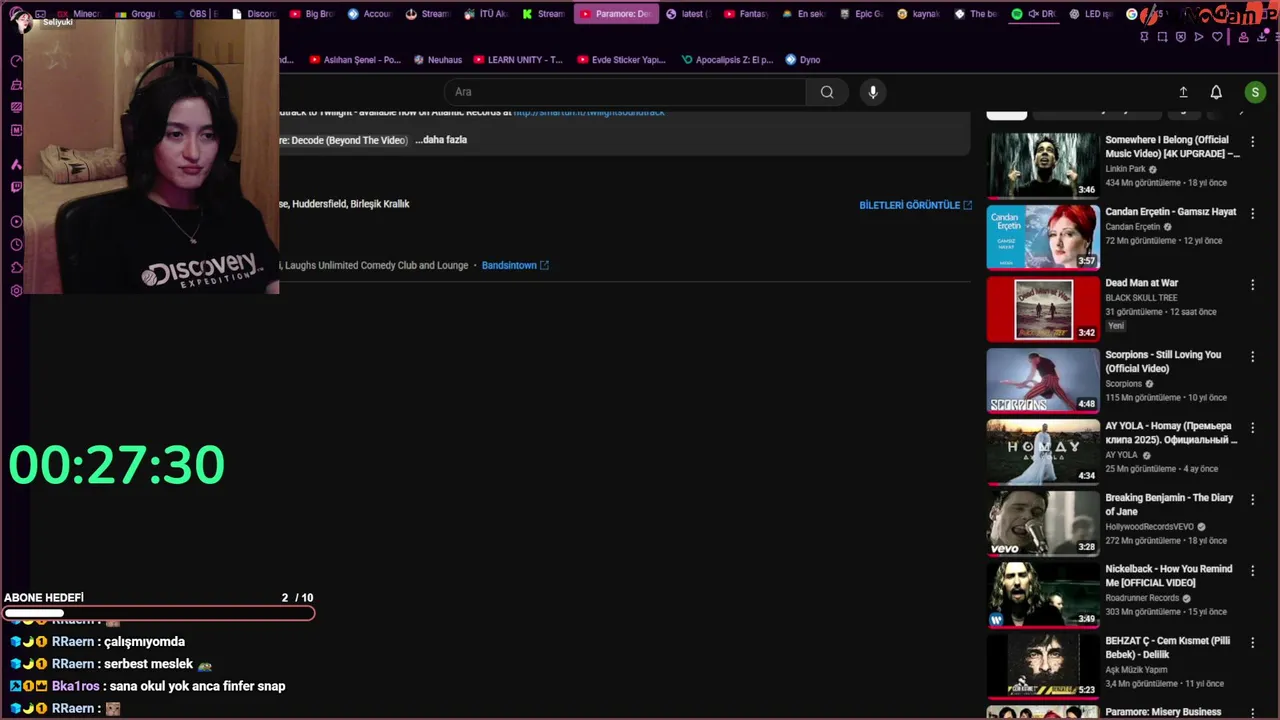Open the Dyno bookmark

pyautogui.click(x=803, y=60)
